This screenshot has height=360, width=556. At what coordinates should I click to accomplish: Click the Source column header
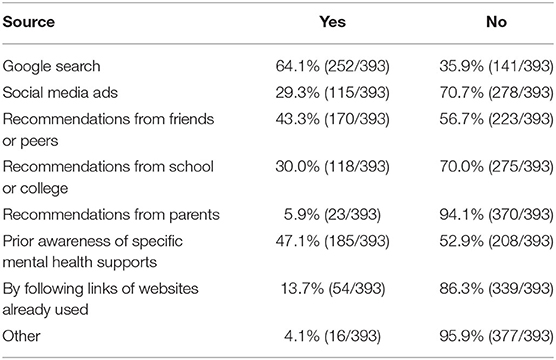coord(29,22)
